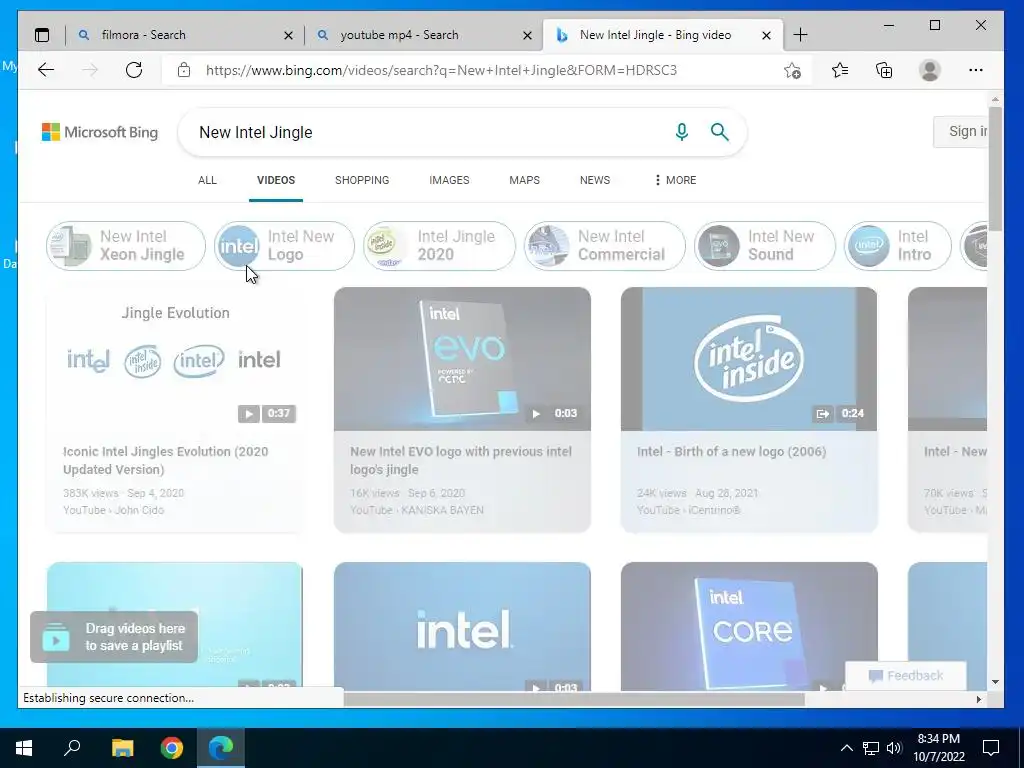Image resolution: width=1024 pixels, height=768 pixels.
Task: Open the Intel evo video thumbnail
Action: coord(462,359)
